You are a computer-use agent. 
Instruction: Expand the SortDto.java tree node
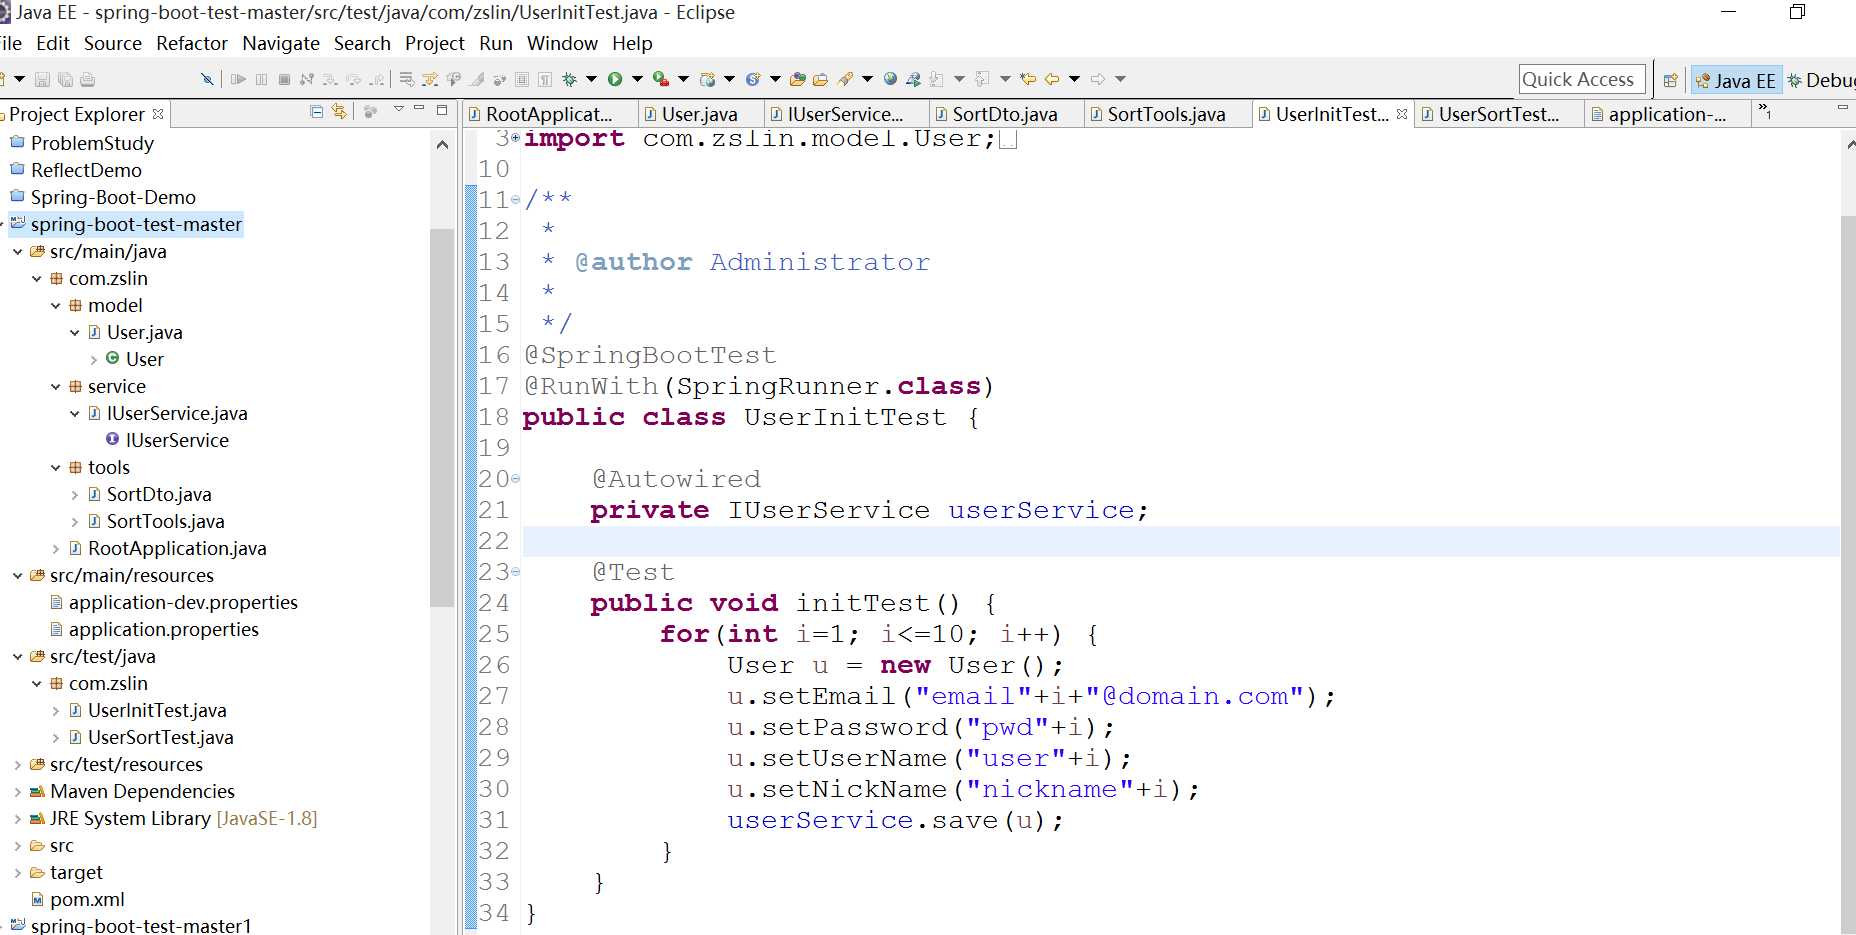74,495
